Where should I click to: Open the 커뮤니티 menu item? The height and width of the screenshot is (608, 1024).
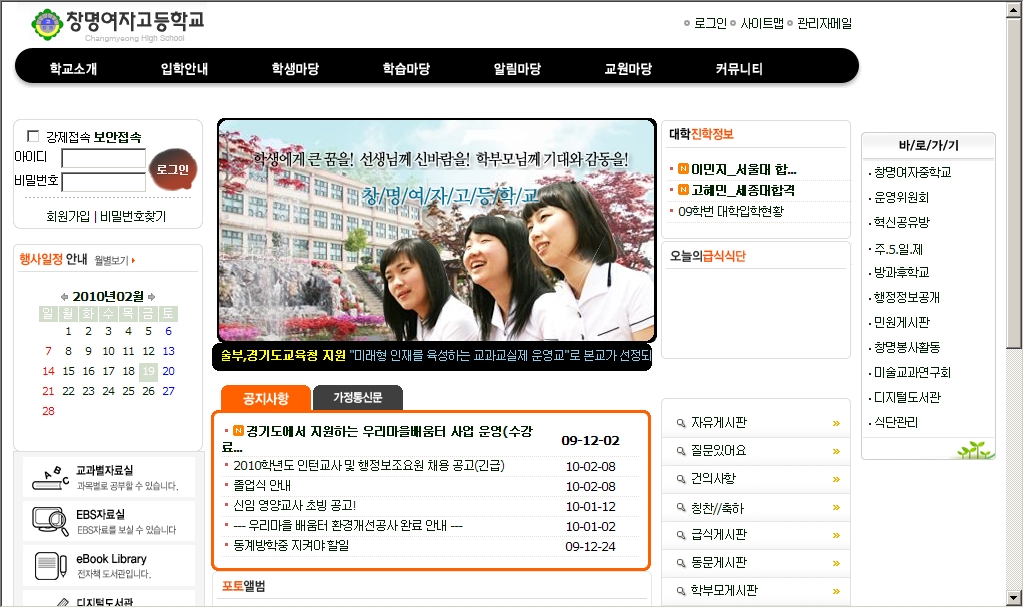click(739, 69)
